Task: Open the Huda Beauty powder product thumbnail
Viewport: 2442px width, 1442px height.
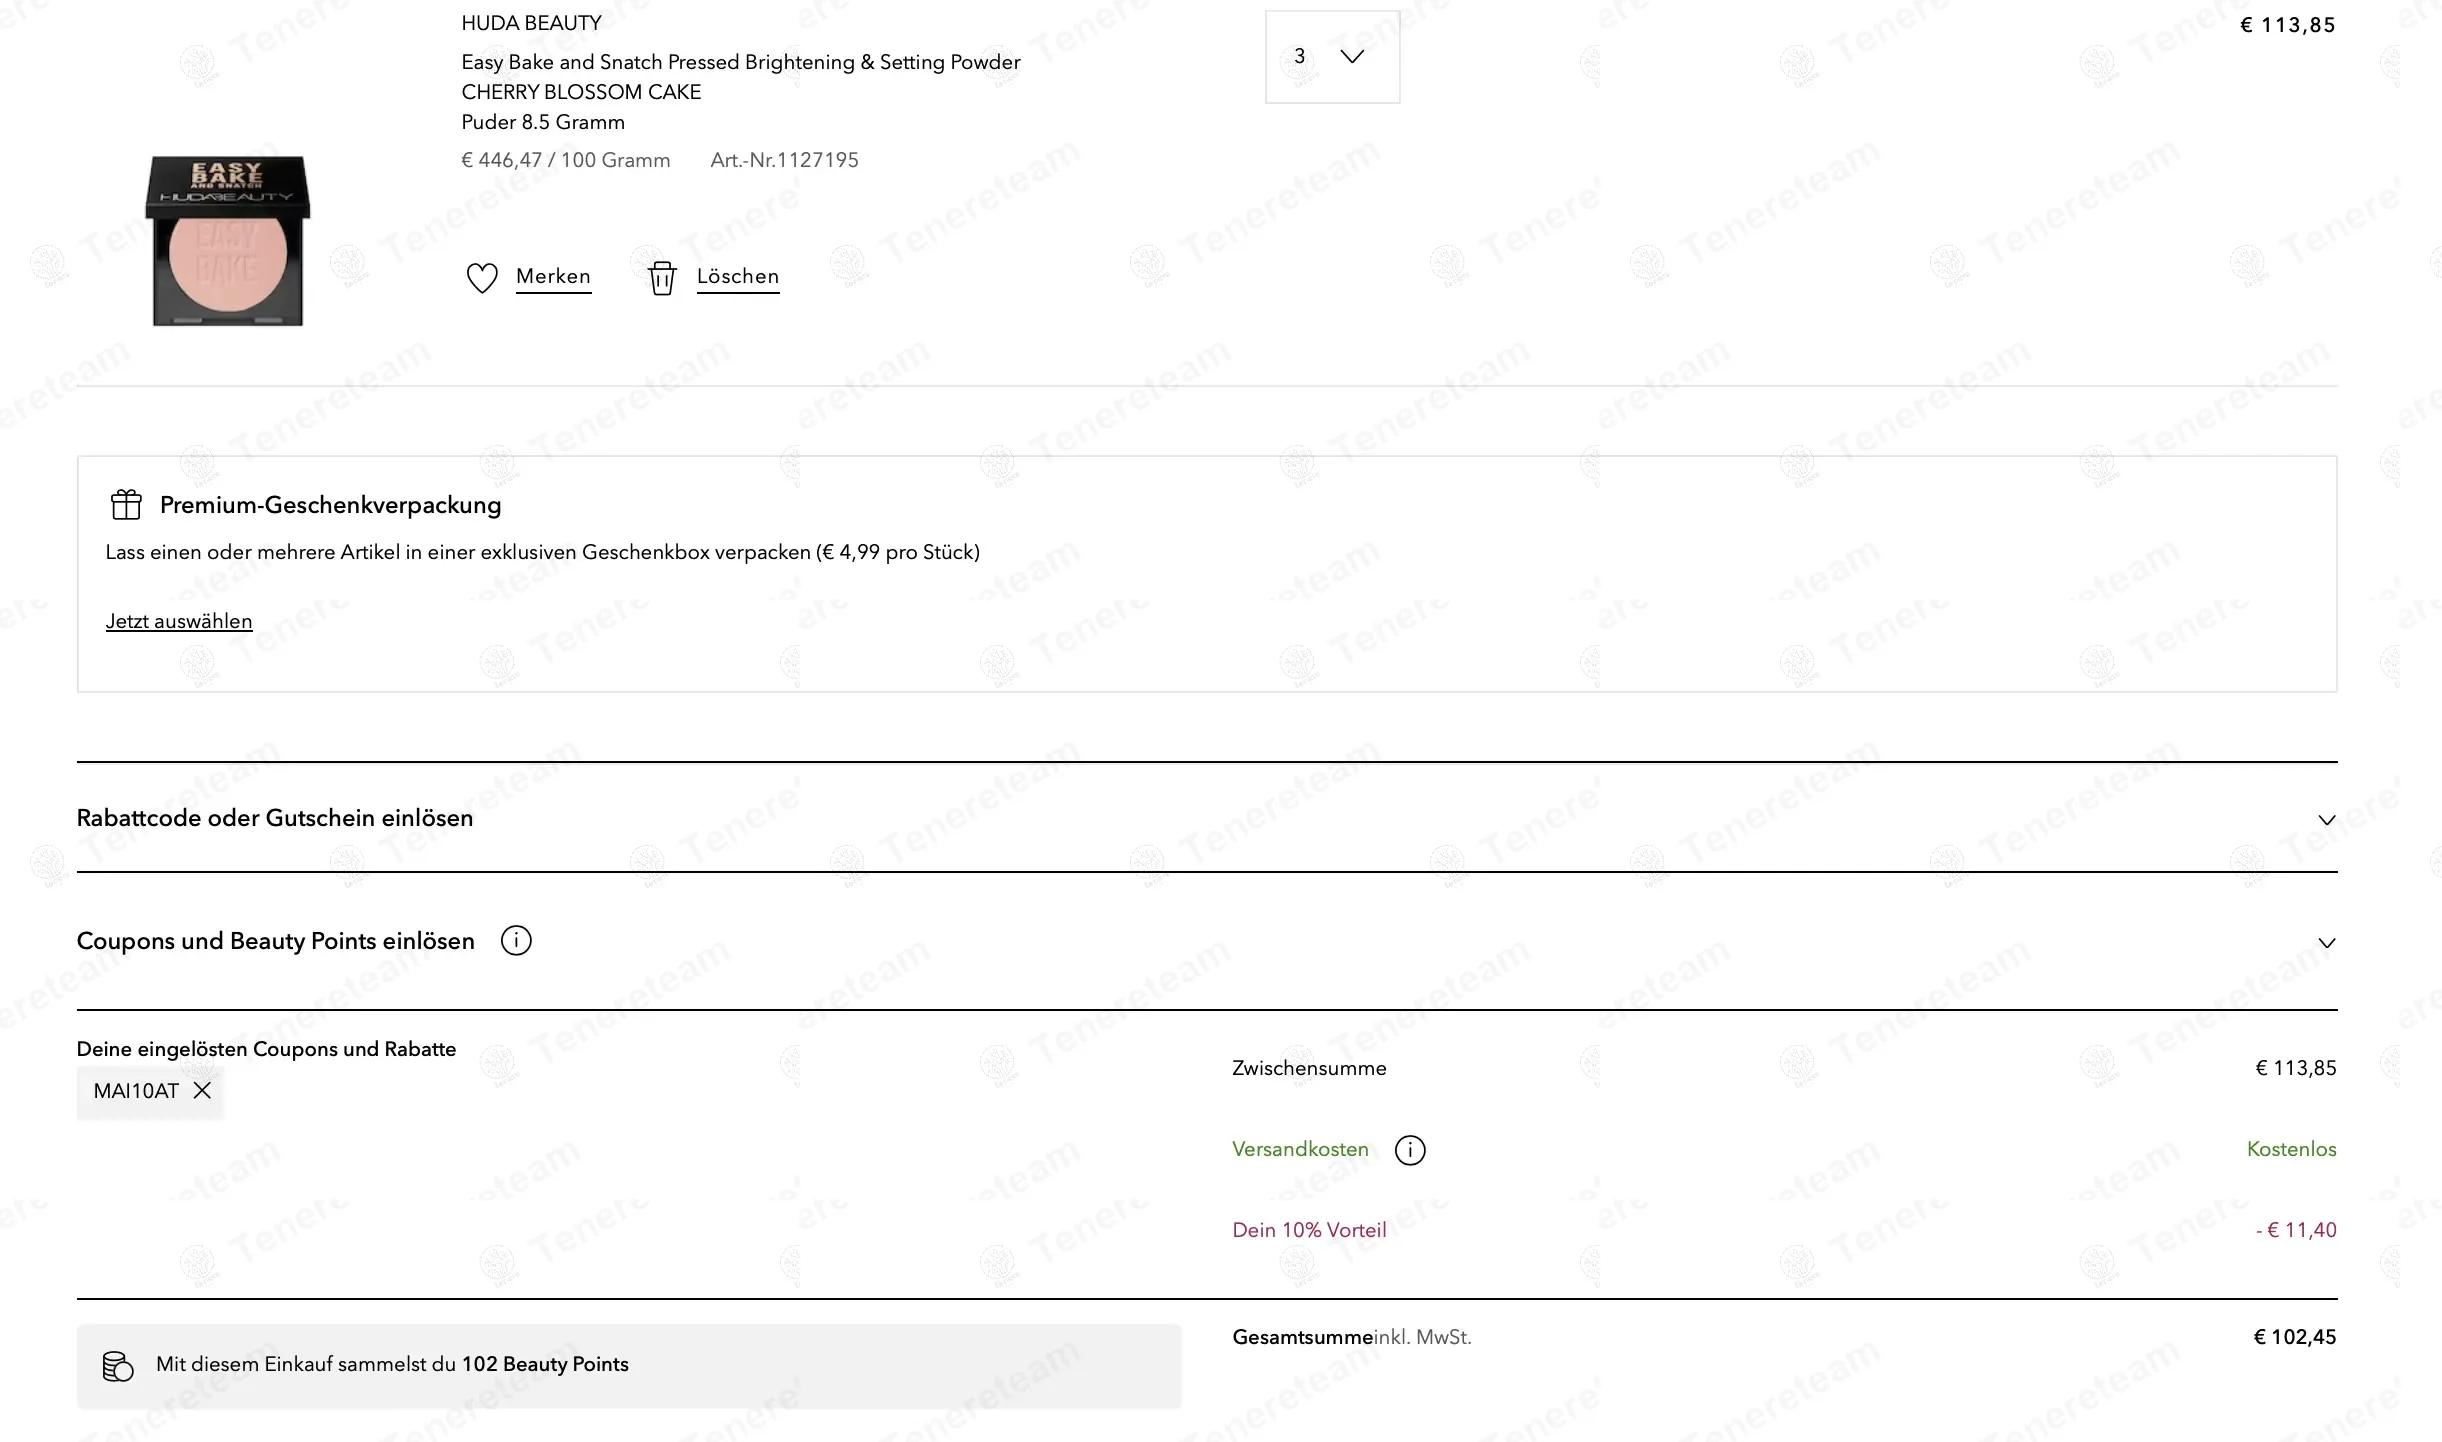Action: [x=228, y=240]
